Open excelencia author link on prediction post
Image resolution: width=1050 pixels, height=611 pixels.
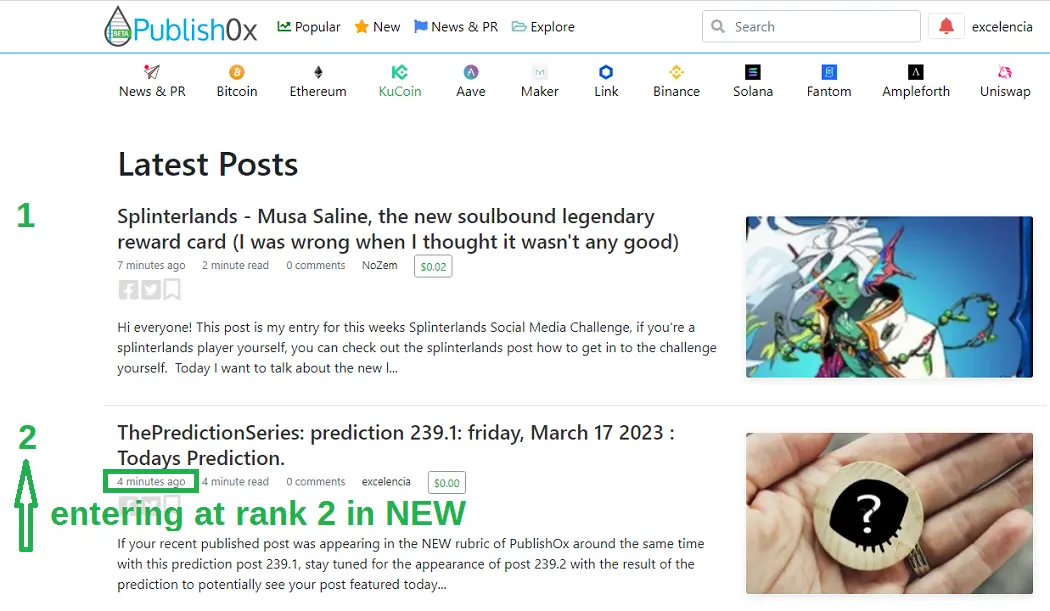[x=386, y=482]
